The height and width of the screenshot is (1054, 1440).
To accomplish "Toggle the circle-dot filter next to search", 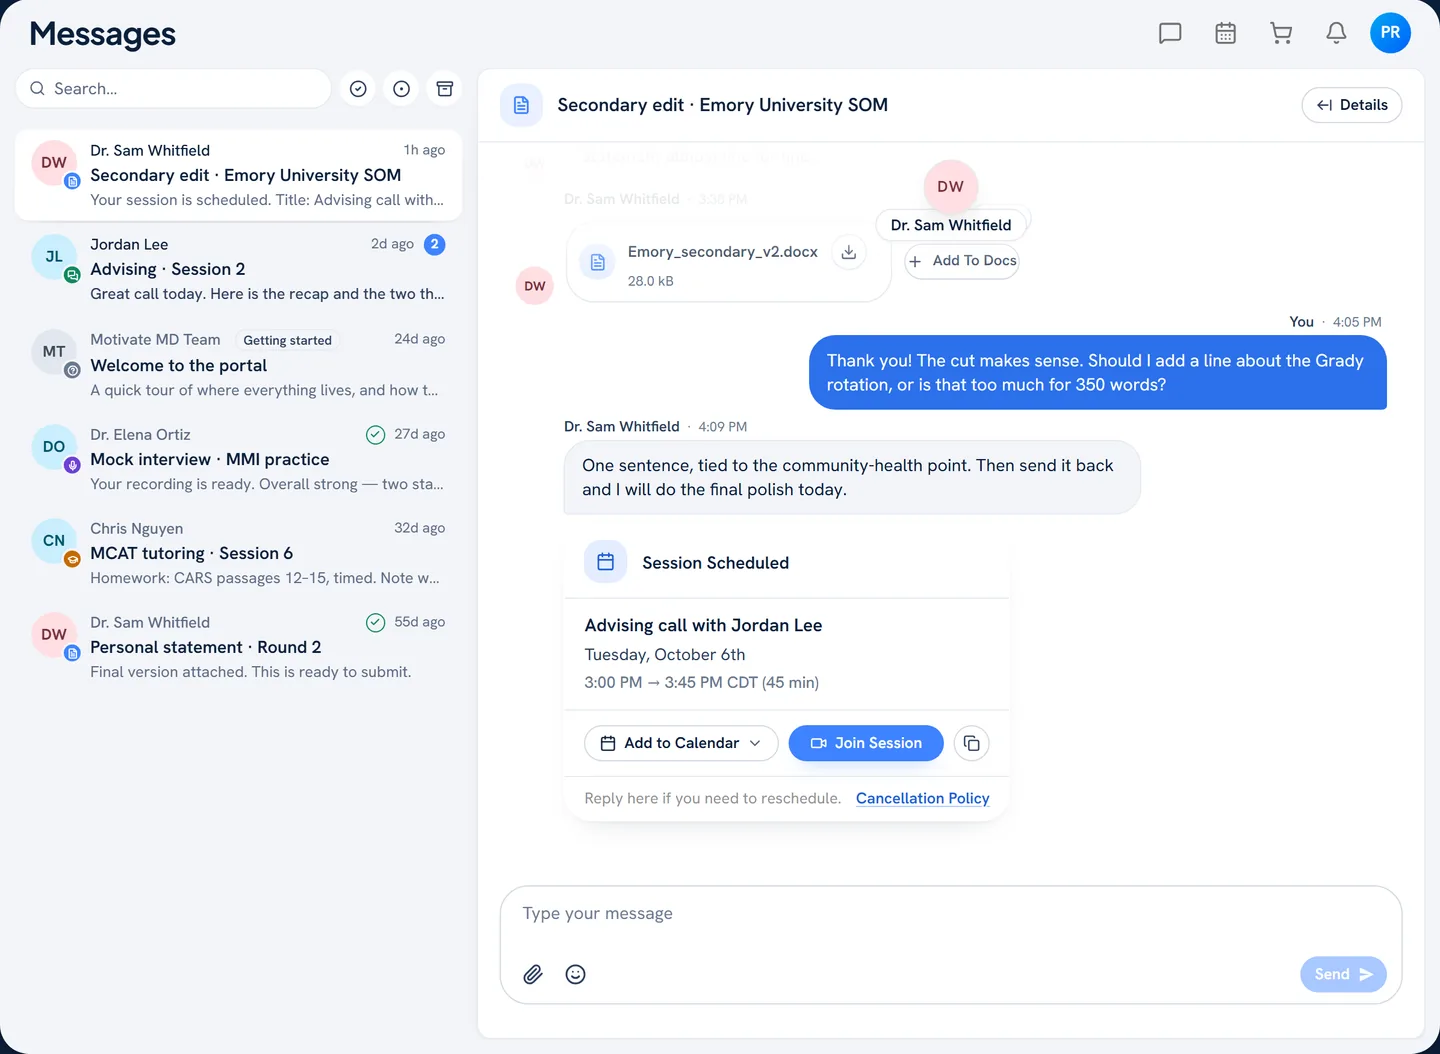I will tap(401, 89).
